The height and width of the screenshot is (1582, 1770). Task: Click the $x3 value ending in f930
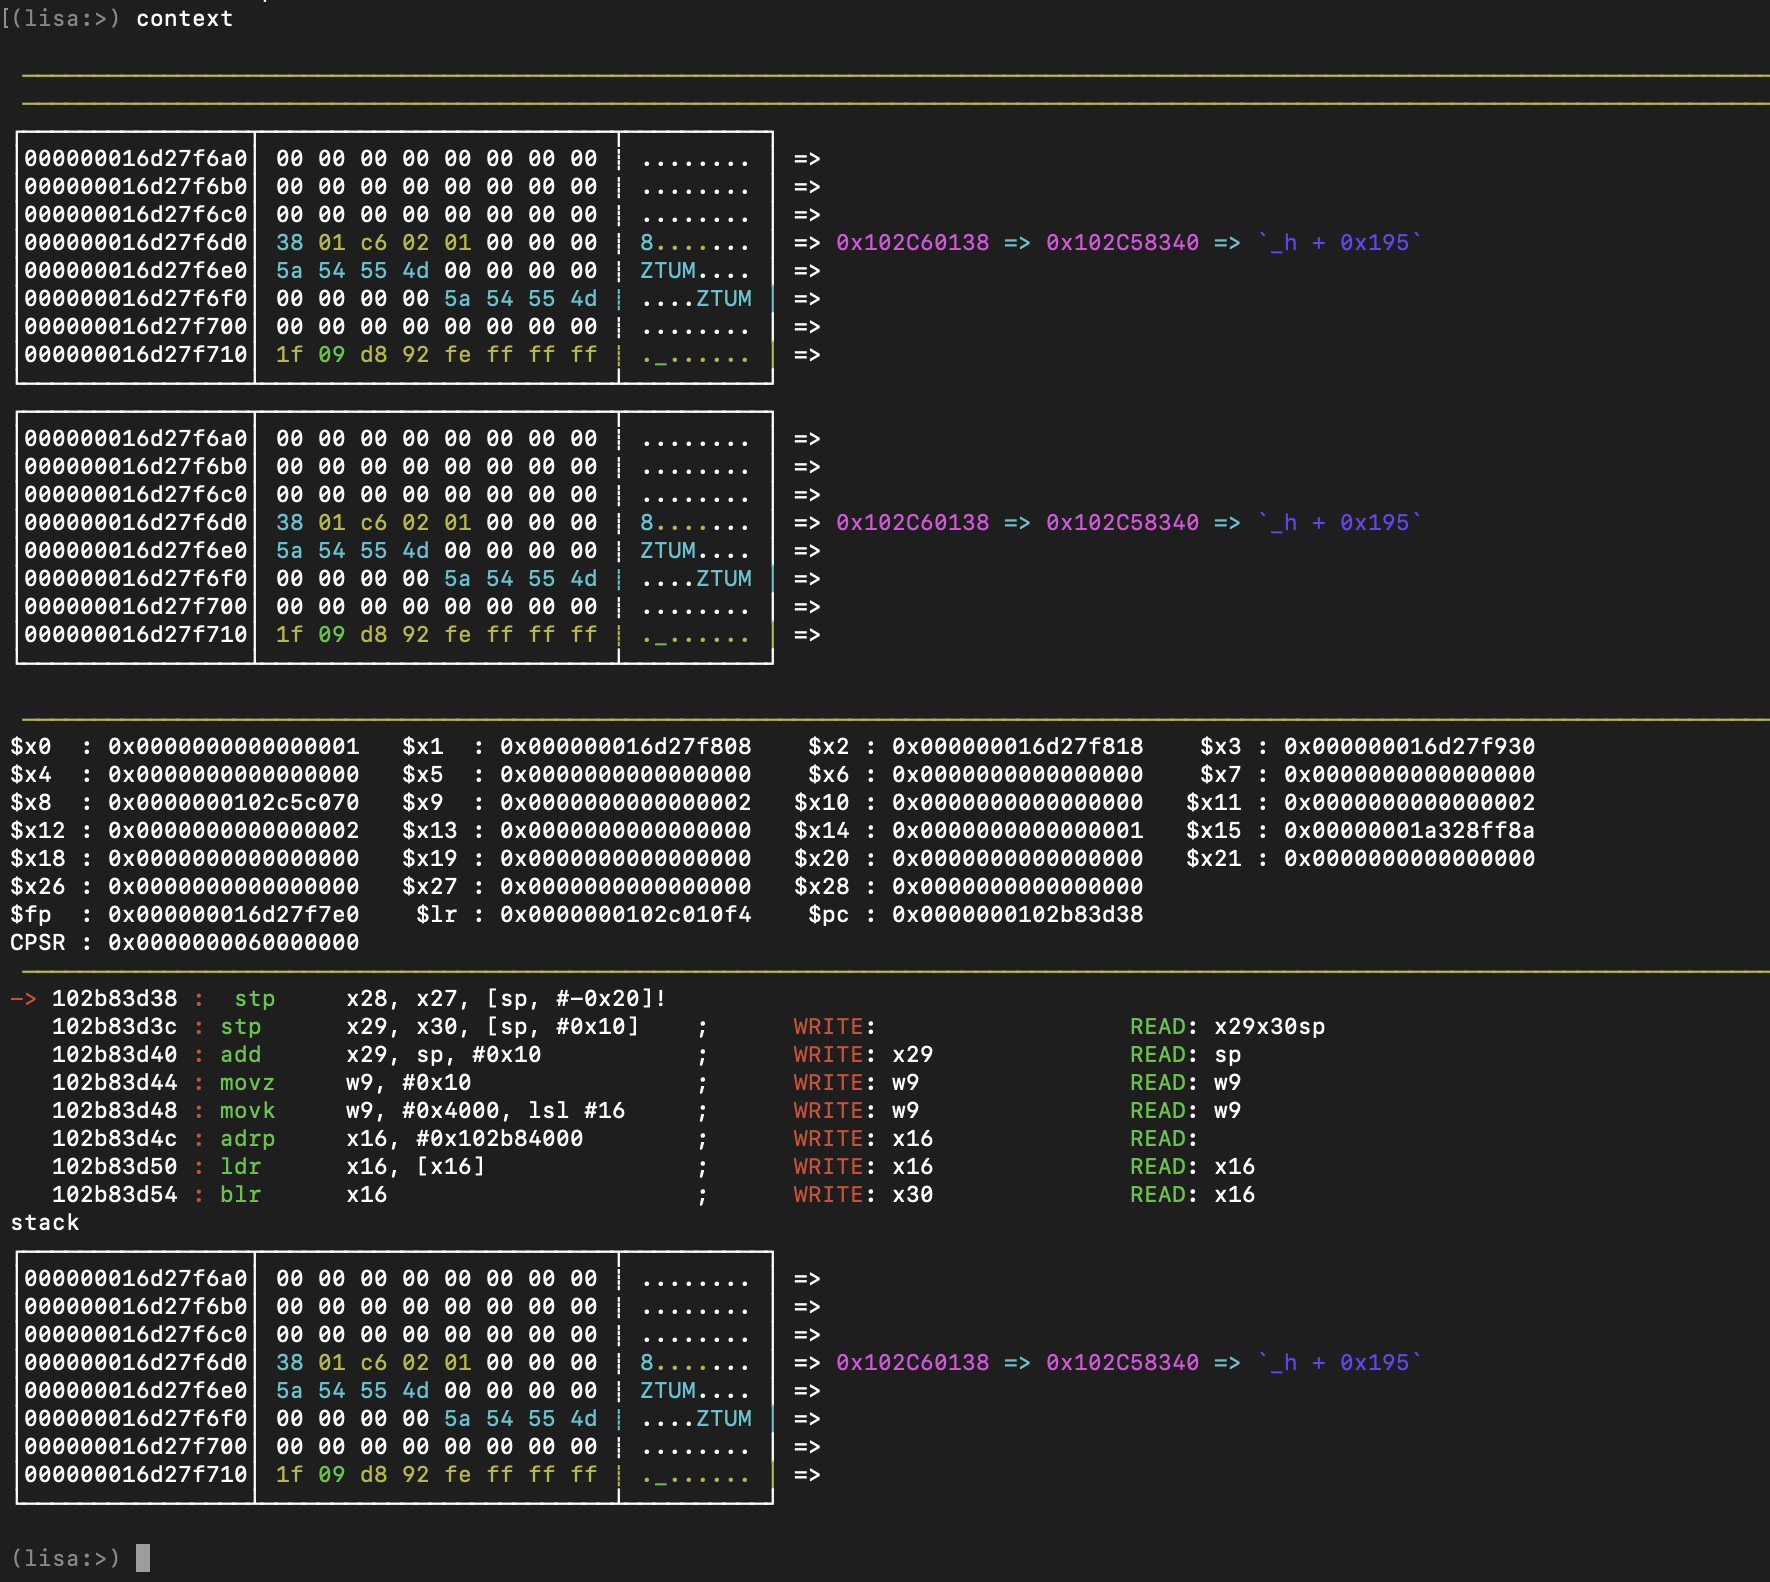1409,747
